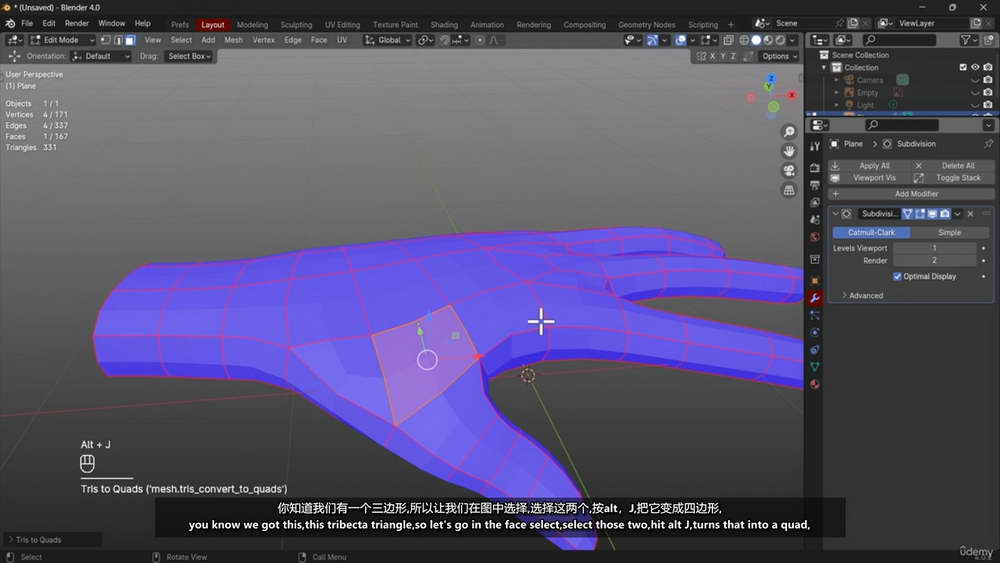The height and width of the screenshot is (563, 1000).
Task: Click the pan hand viewport gizmo
Action: click(789, 151)
